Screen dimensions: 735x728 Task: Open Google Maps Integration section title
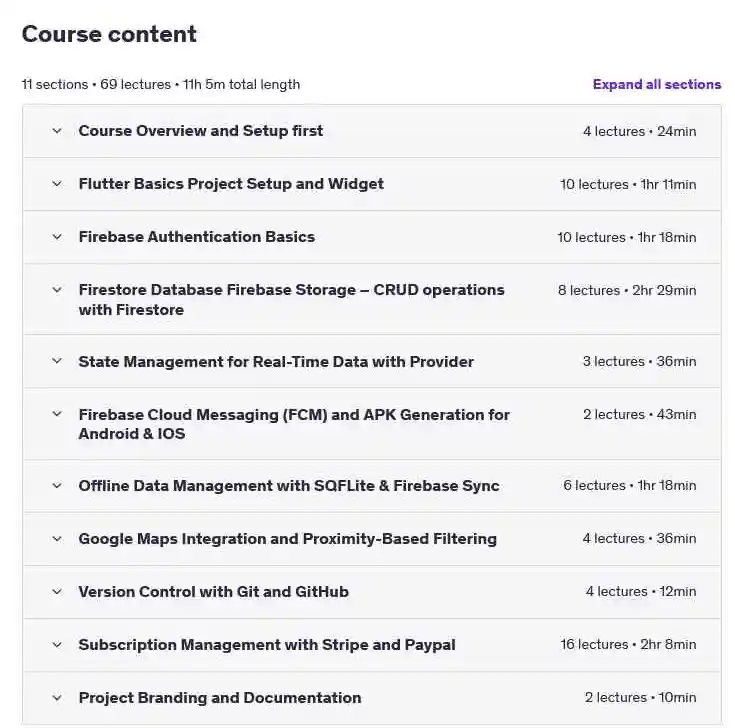tap(288, 539)
